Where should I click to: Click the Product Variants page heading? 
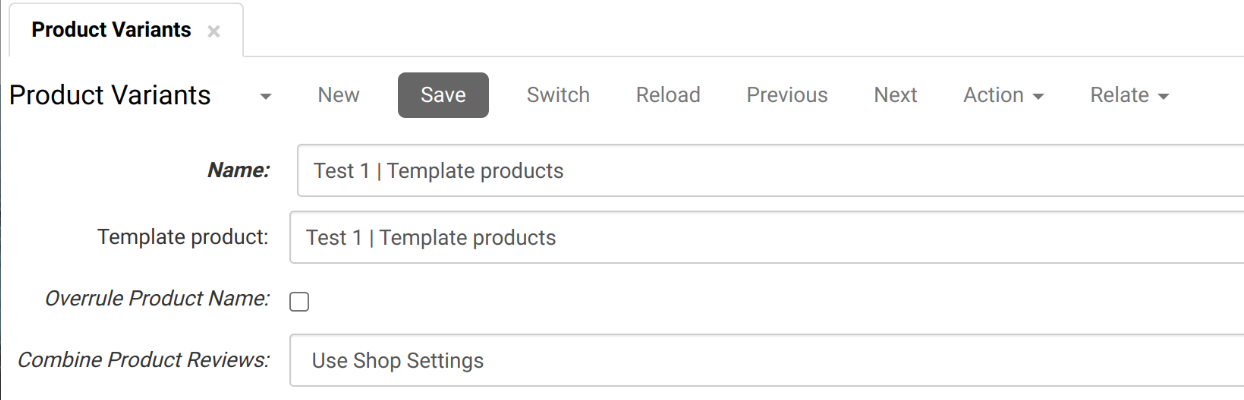point(110,95)
